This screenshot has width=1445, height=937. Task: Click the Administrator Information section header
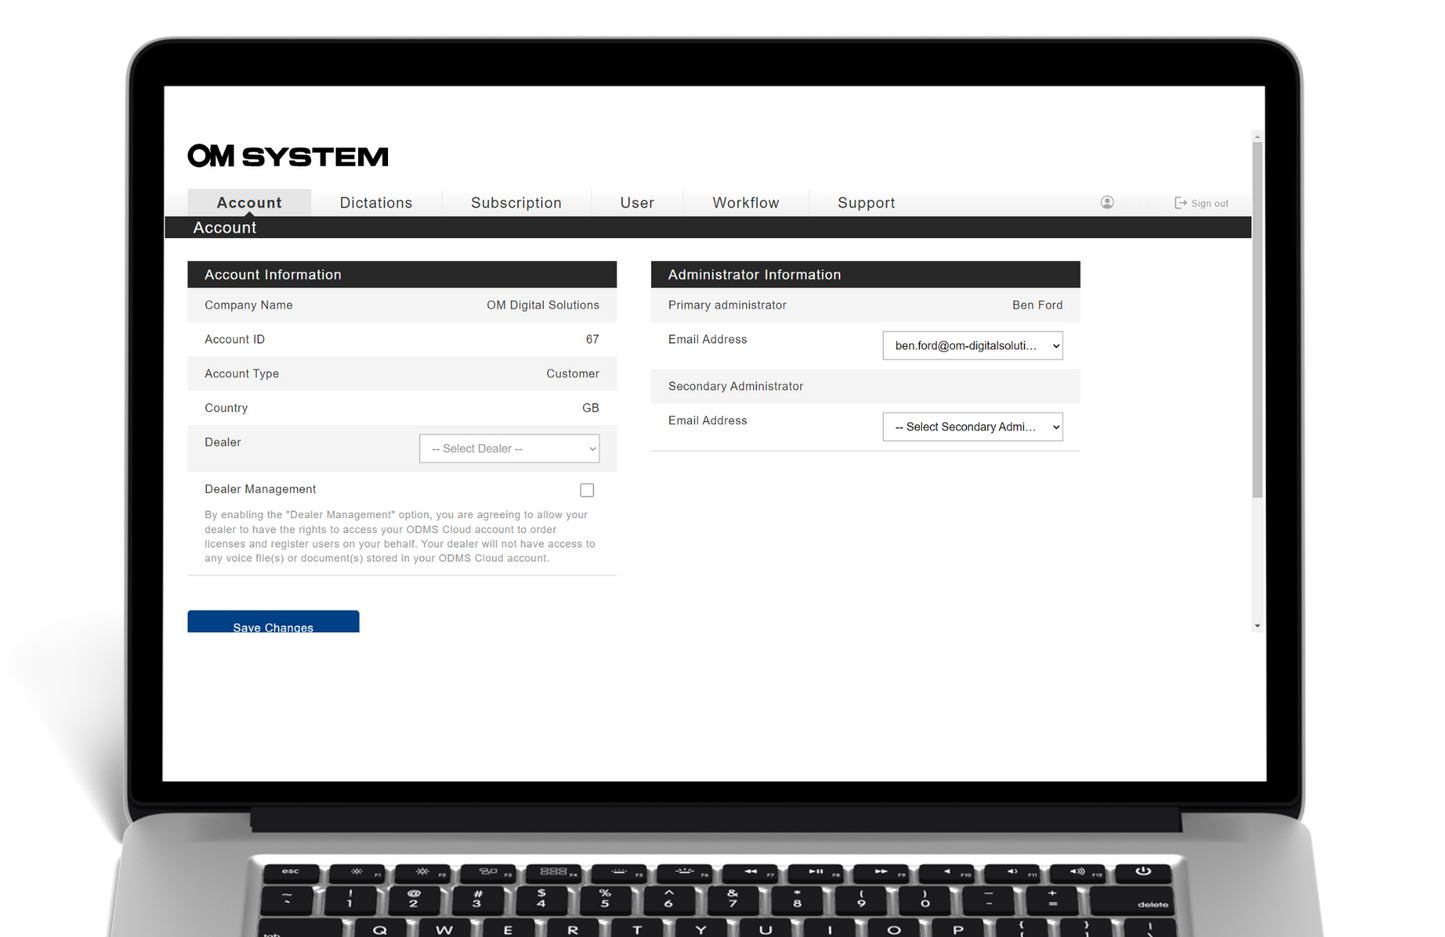tap(865, 274)
